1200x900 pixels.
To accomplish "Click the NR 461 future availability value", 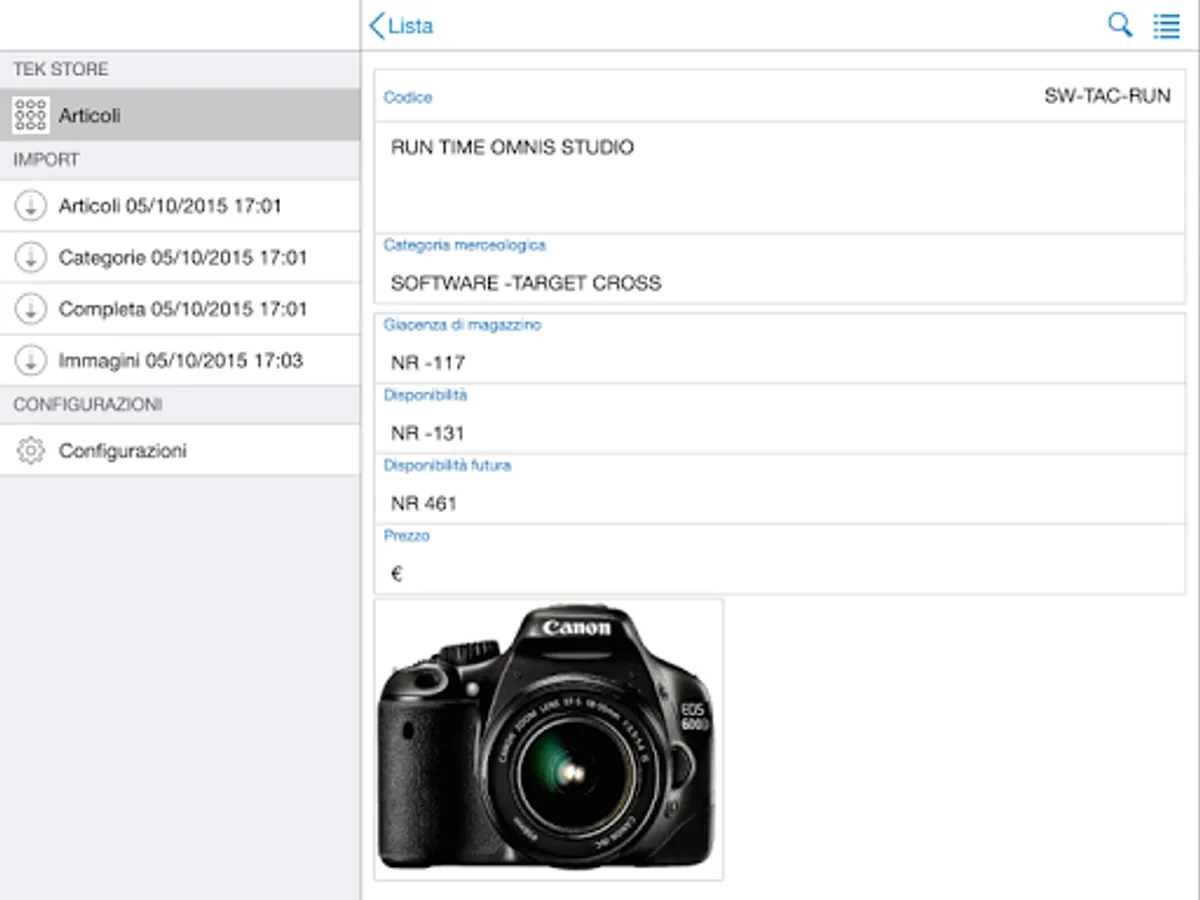I will coord(424,503).
